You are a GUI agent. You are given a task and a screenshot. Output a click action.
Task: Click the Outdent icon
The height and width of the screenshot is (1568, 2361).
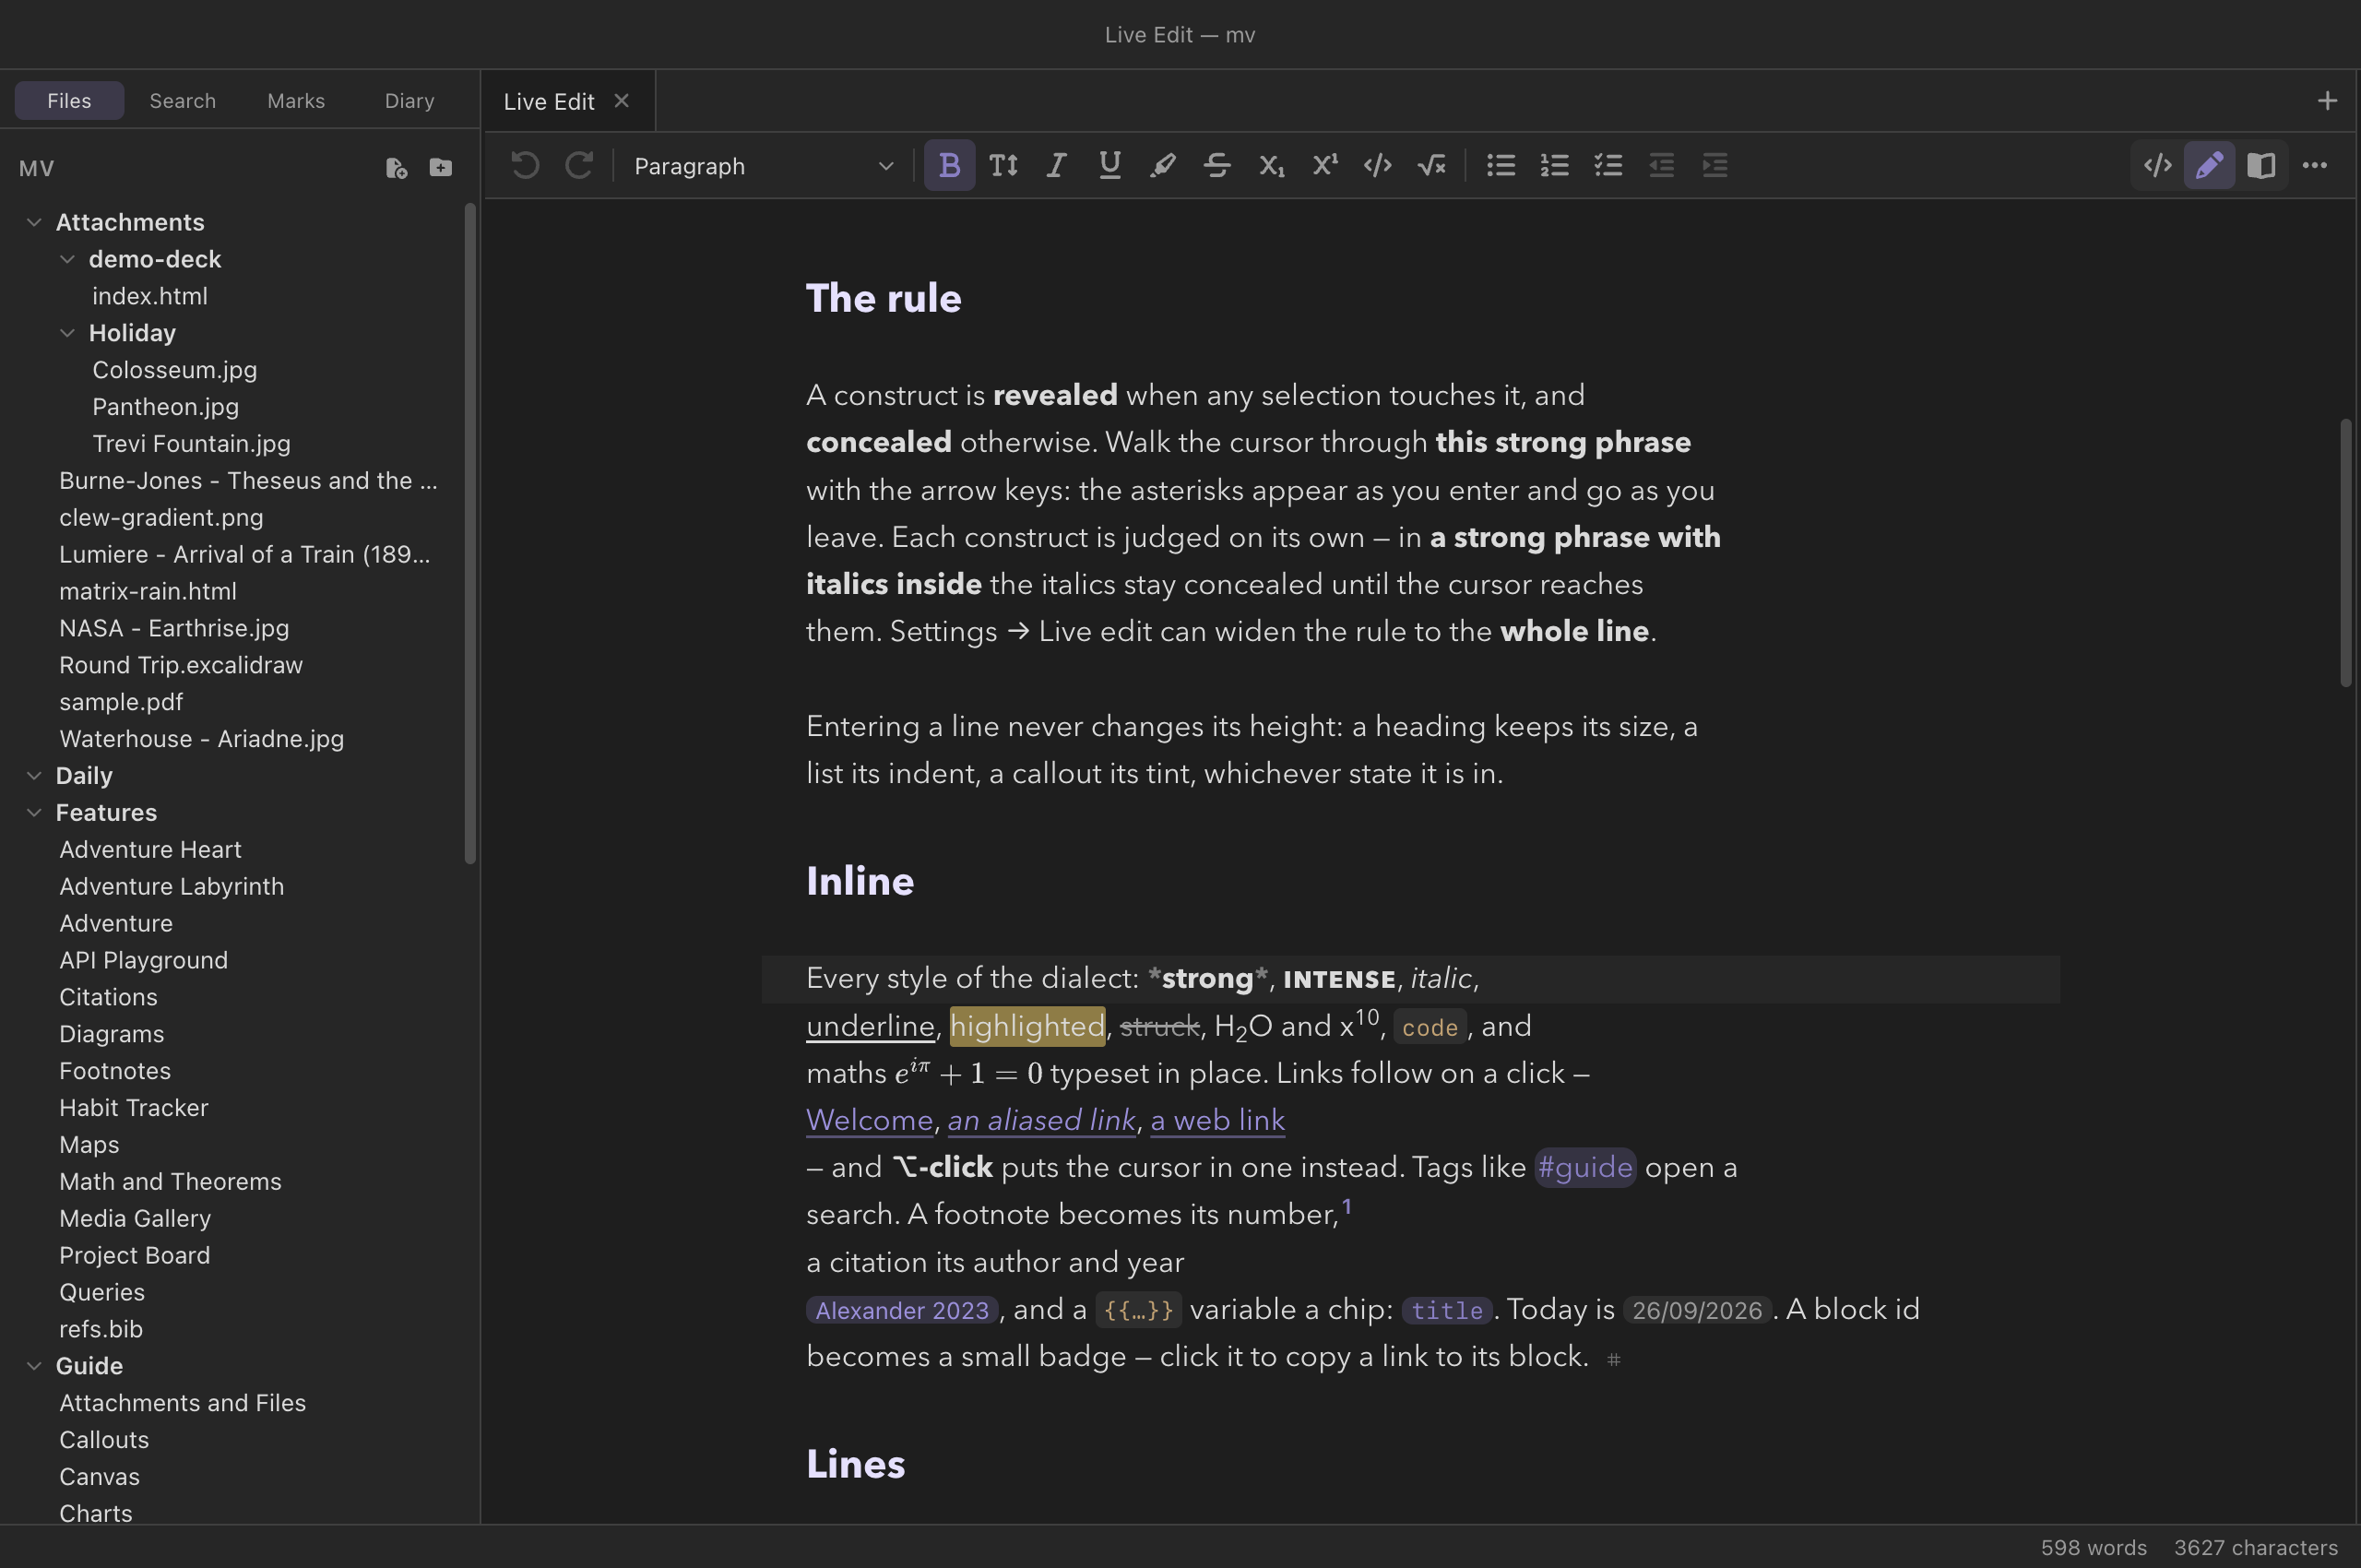coord(1661,165)
